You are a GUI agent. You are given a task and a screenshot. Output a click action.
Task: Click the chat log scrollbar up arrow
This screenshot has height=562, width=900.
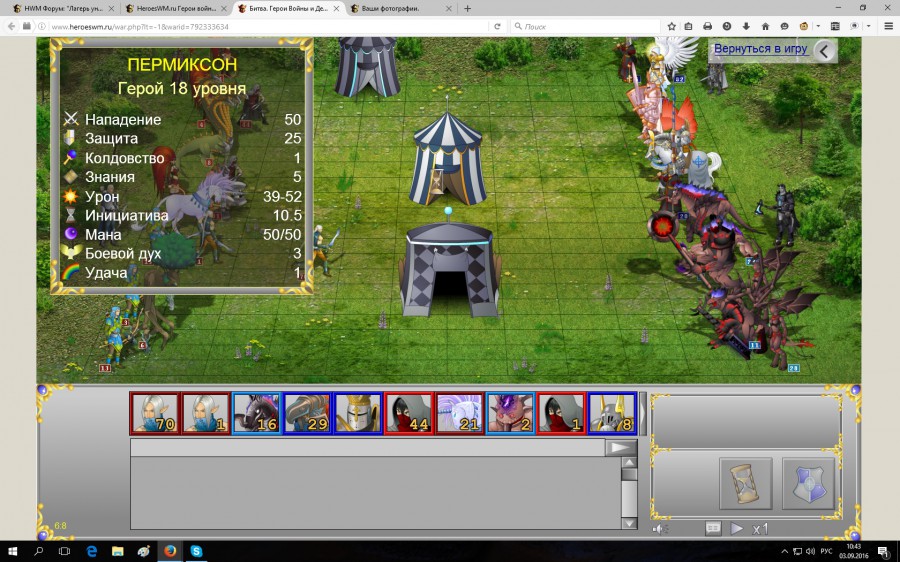pos(630,463)
